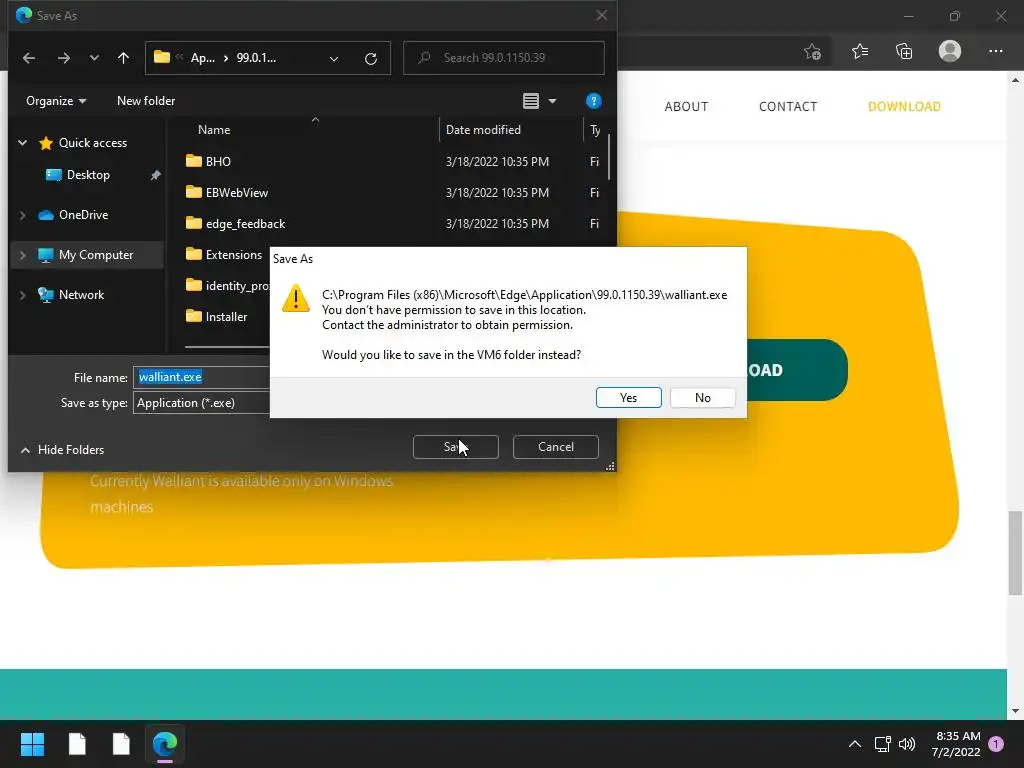Open Edge profile avatar
The image size is (1024, 768).
tap(950, 51)
